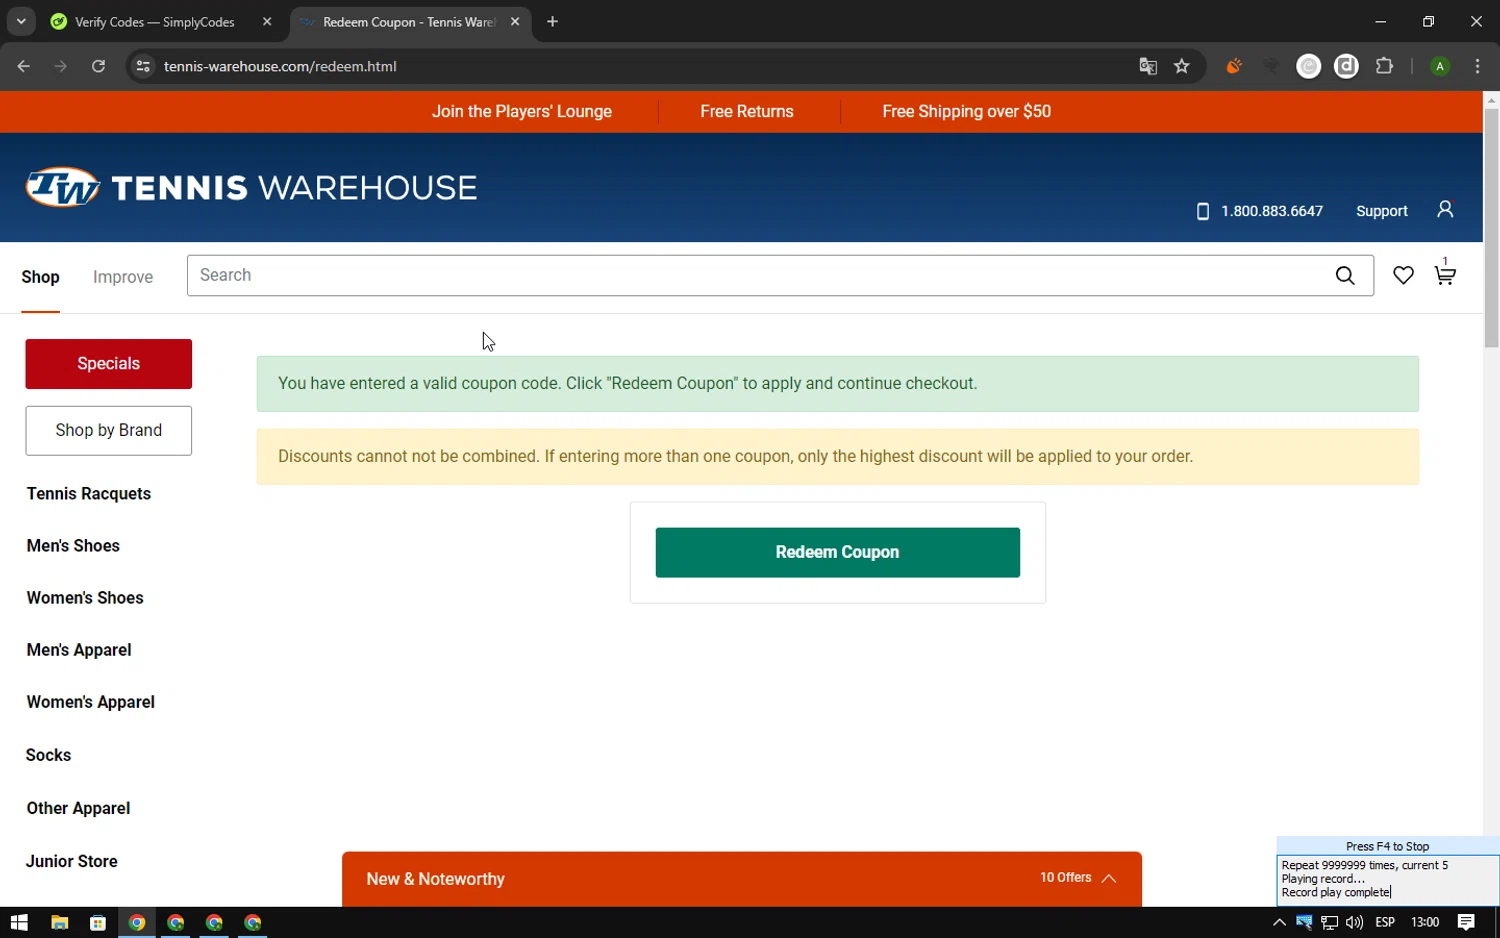Bookmark this page with the star icon
Screen dimensions: 1500x938
(1182, 66)
